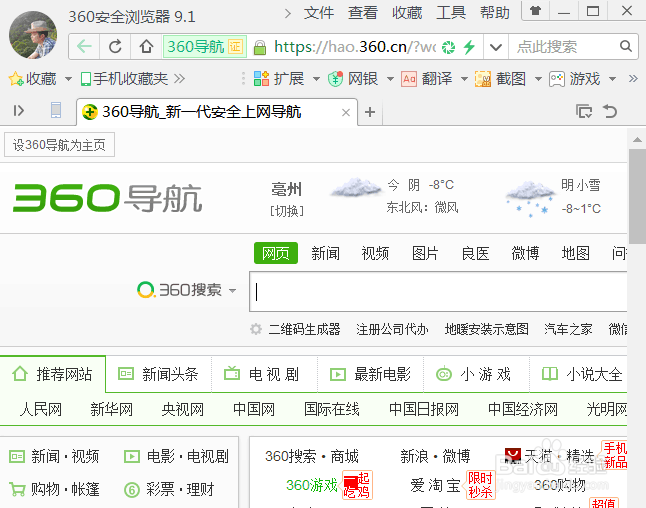This screenshot has height=508, width=646.
Task: Click the screenshot capture icon
Action: pyautogui.click(x=483, y=79)
